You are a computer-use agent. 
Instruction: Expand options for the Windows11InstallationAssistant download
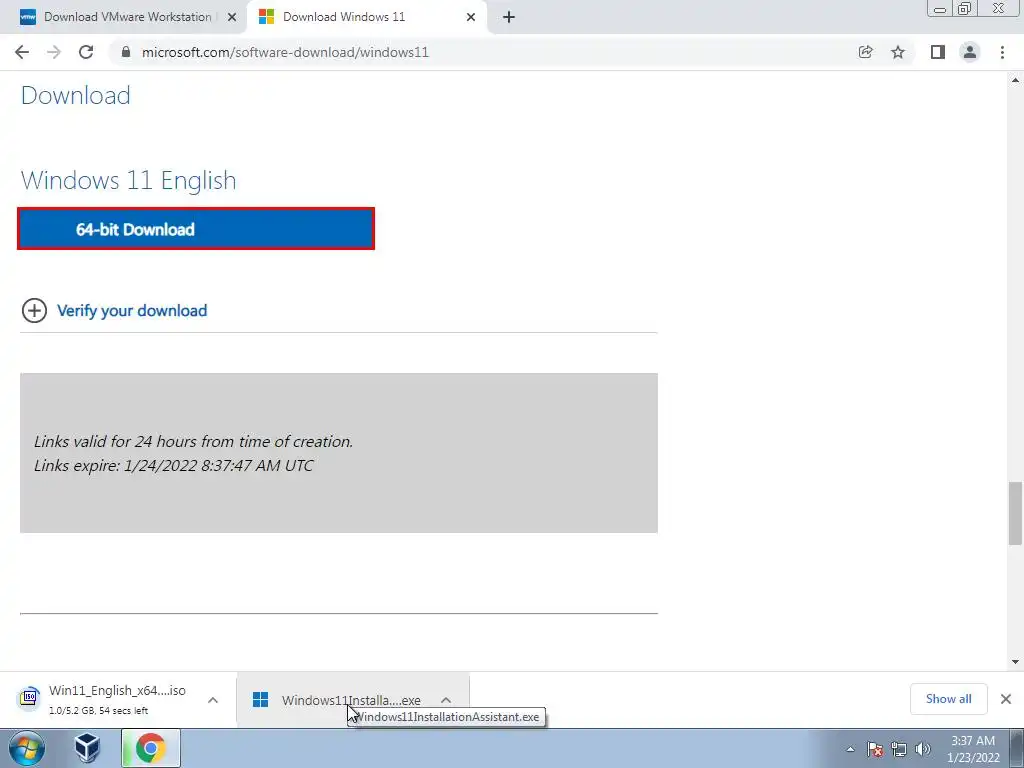[x=446, y=699]
